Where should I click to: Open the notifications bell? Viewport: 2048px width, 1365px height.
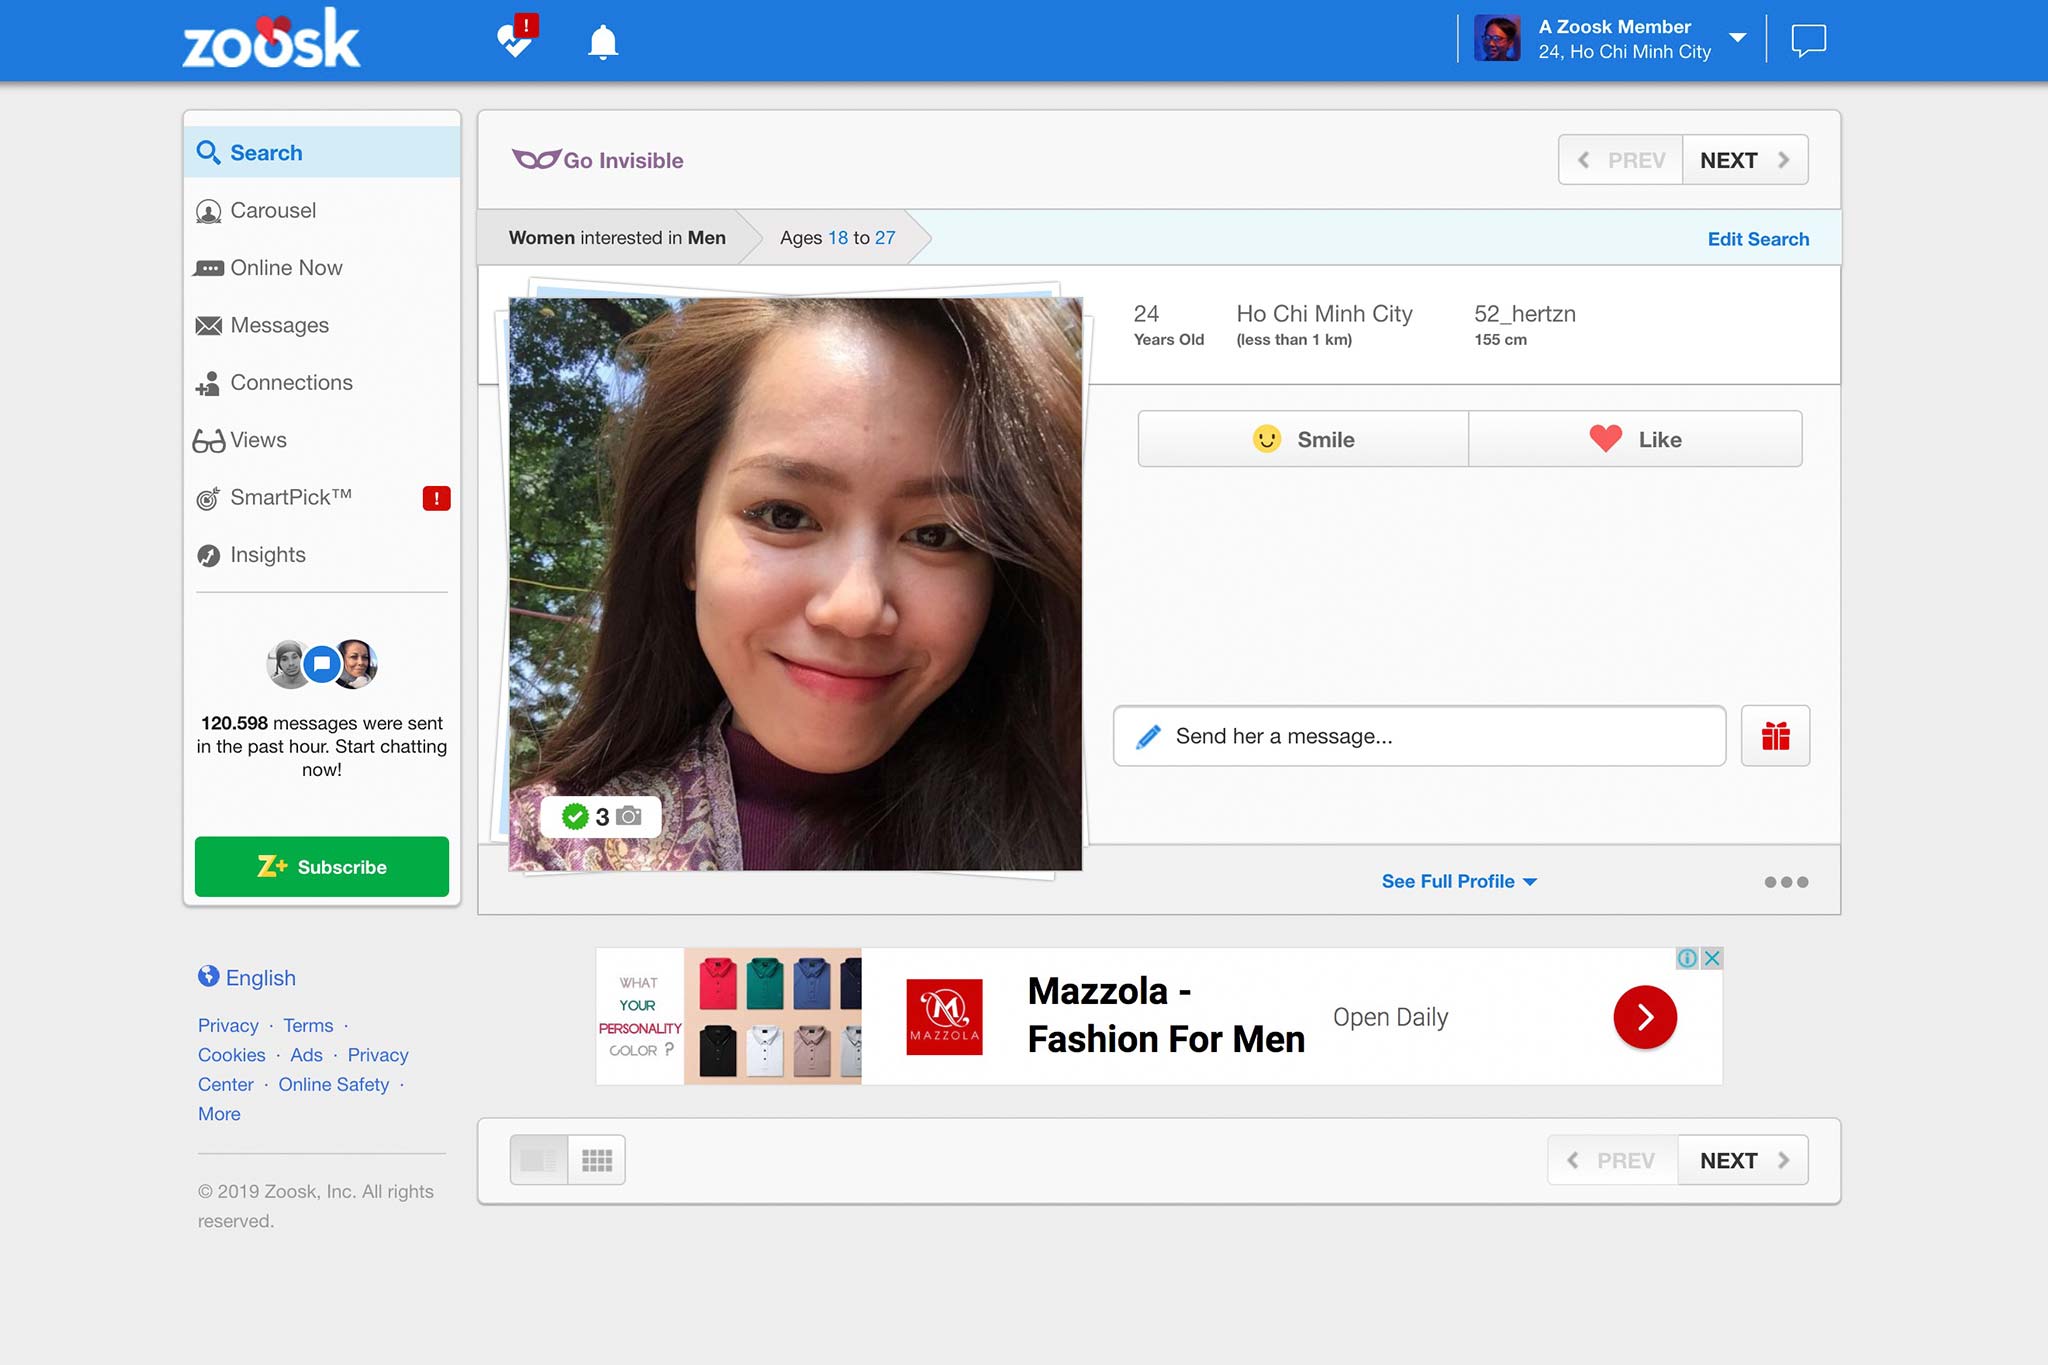coord(603,42)
